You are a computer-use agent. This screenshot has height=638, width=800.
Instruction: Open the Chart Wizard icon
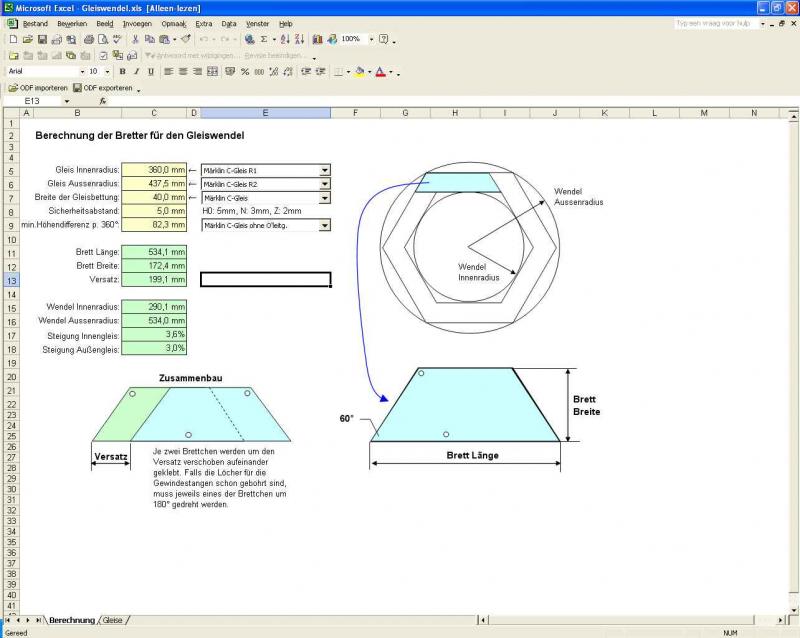click(318, 39)
